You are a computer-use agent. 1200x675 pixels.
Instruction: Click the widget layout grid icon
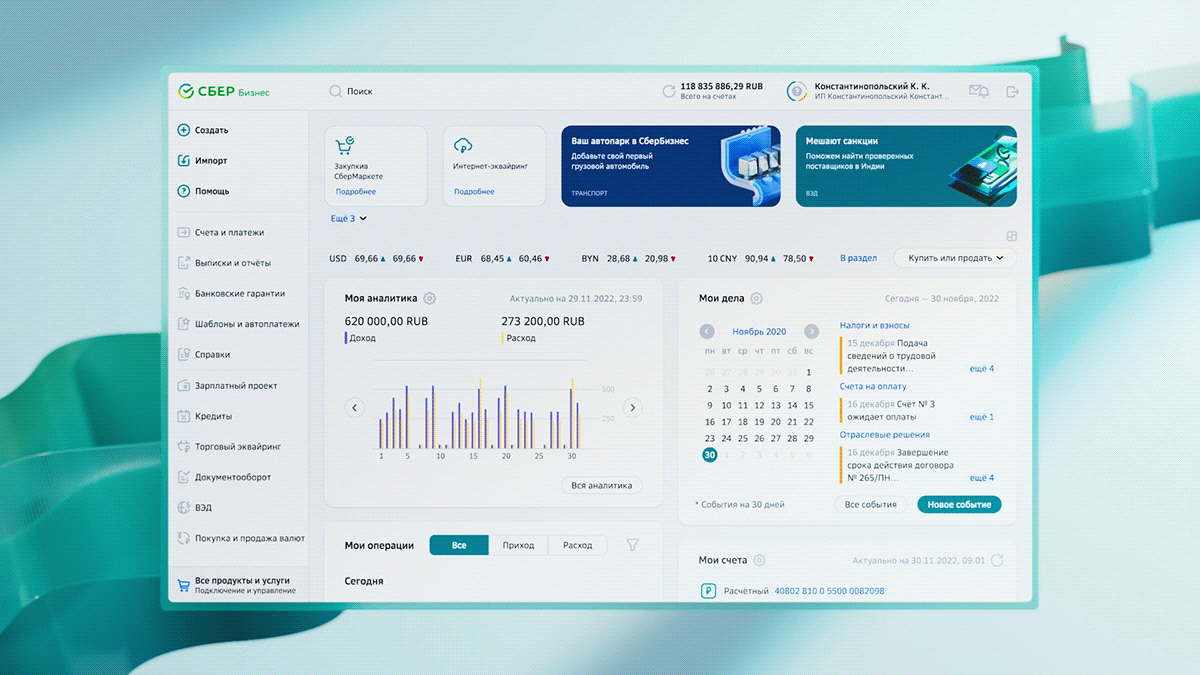pos(1011,237)
